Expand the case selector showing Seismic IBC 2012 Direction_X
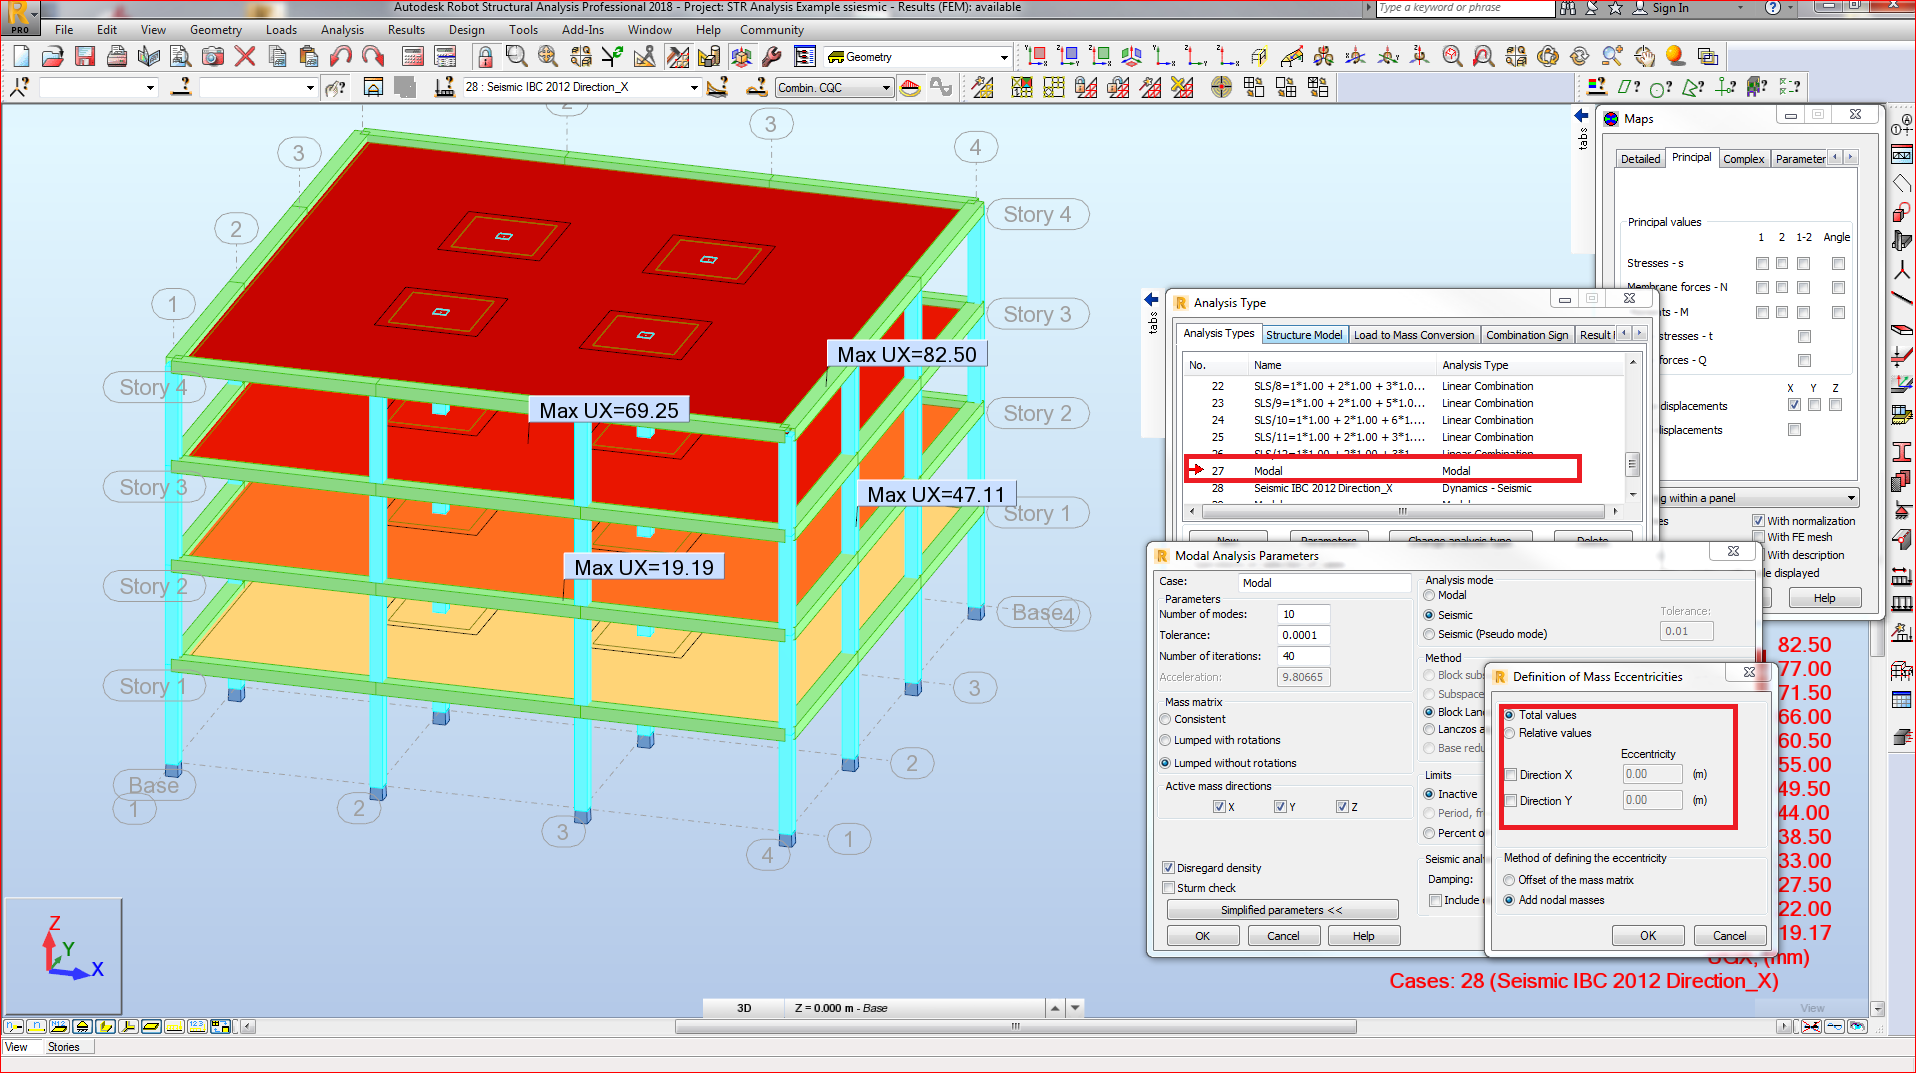1916x1073 pixels. click(692, 87)
